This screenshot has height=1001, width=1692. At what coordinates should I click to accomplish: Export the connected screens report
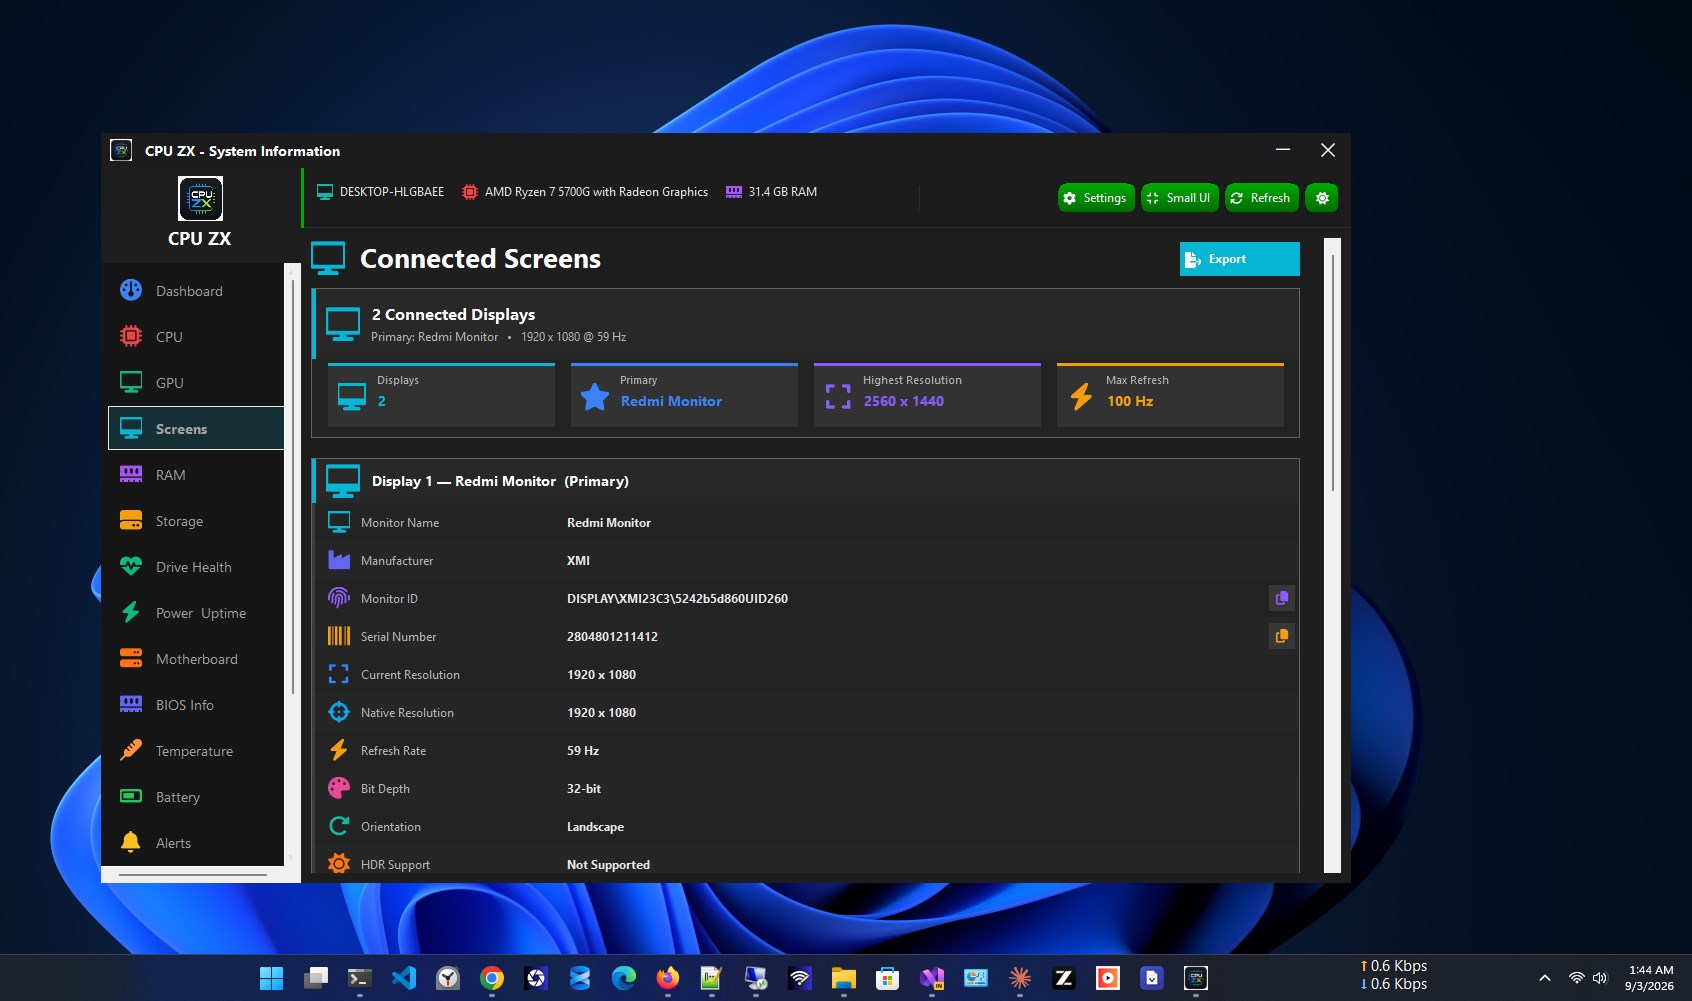point(1240,259)
